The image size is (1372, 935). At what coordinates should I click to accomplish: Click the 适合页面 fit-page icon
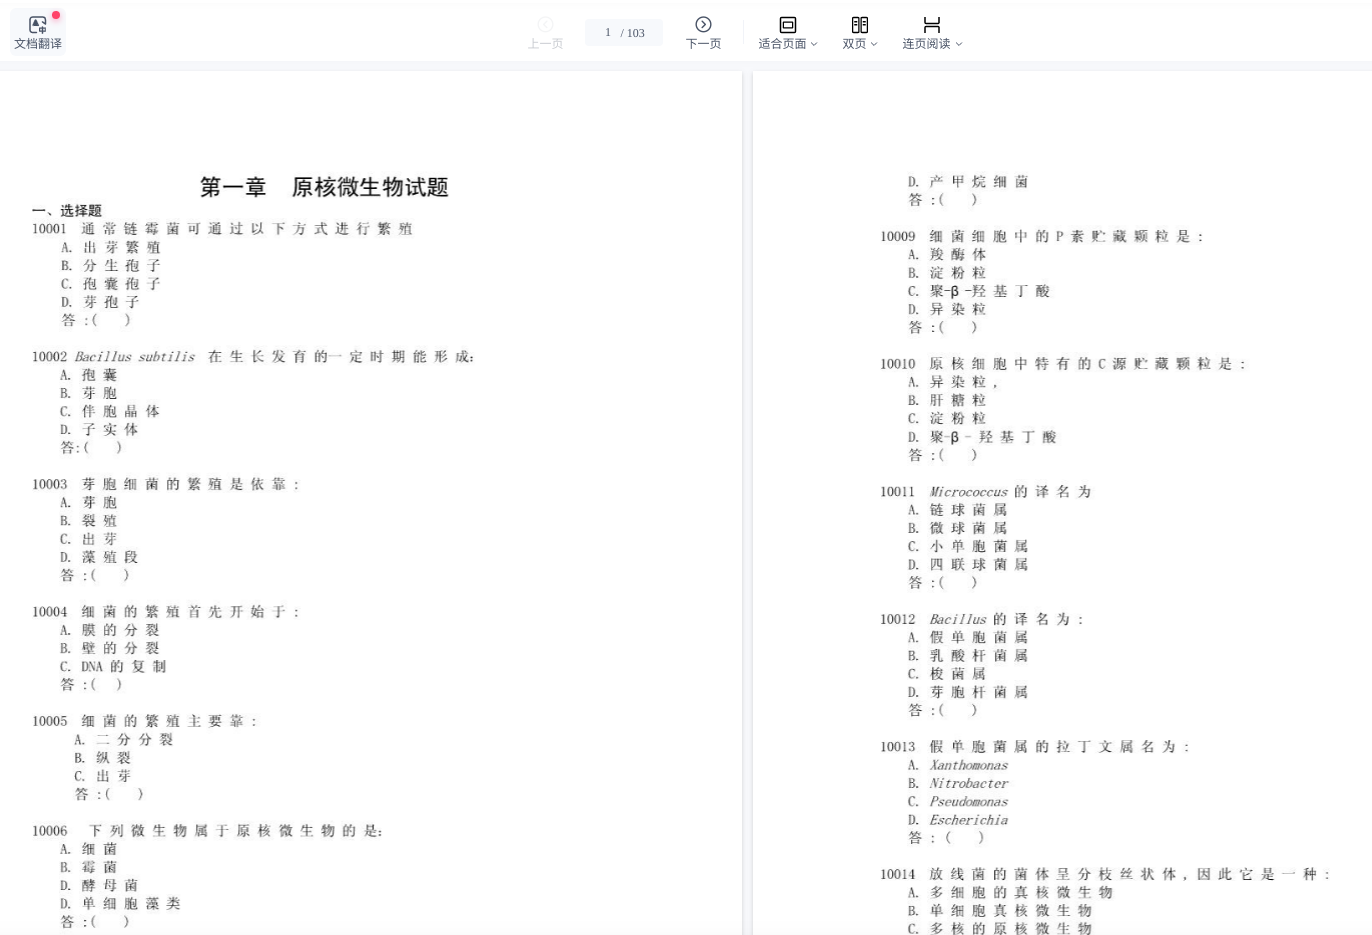click(x=787, y=24)
